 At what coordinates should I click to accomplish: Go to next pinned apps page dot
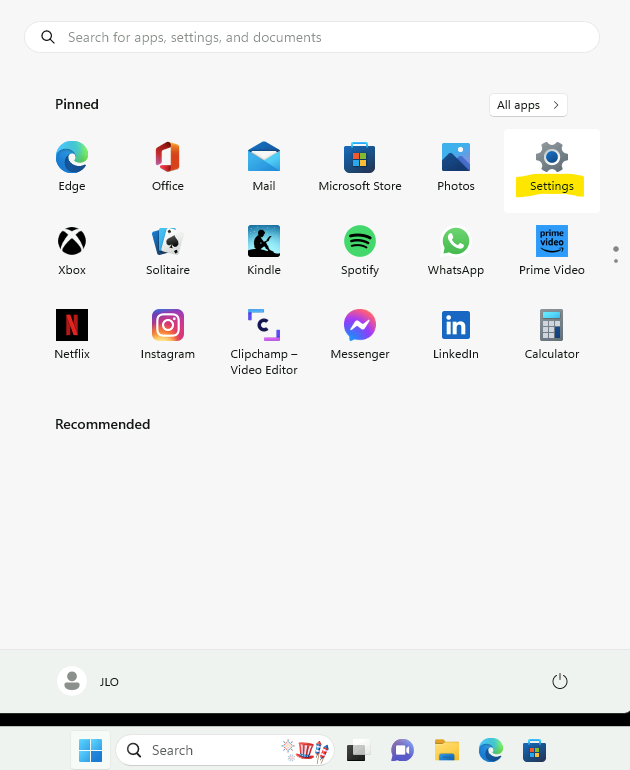coord(616,261)
